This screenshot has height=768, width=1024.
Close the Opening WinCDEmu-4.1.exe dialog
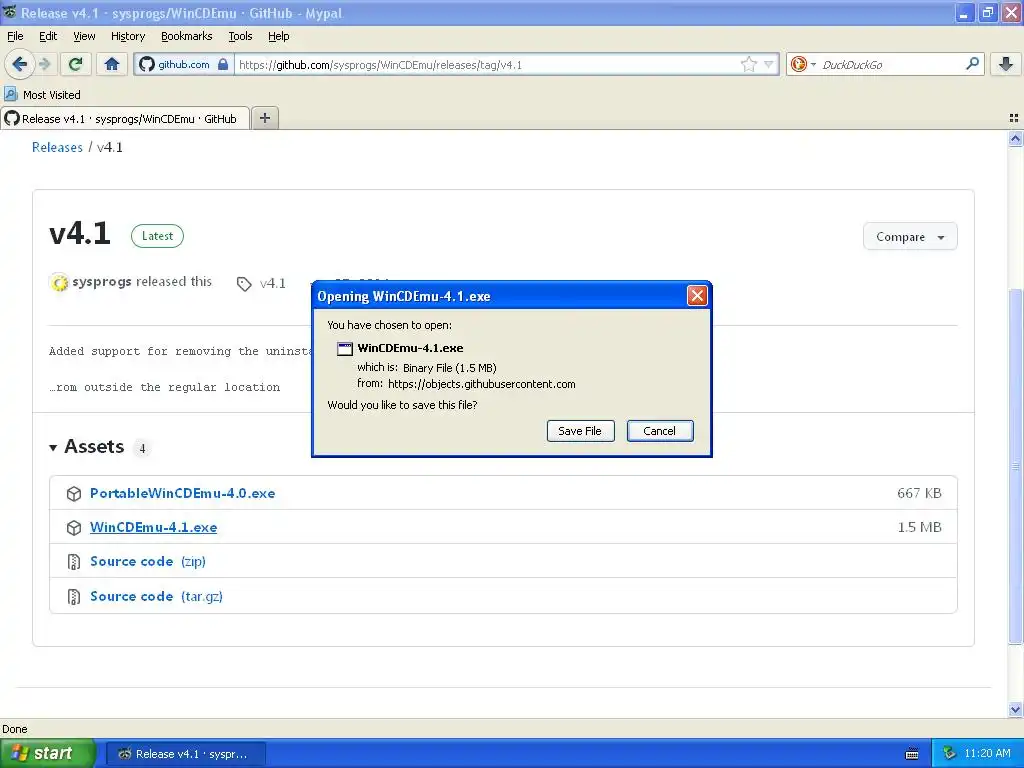(697, 296)
